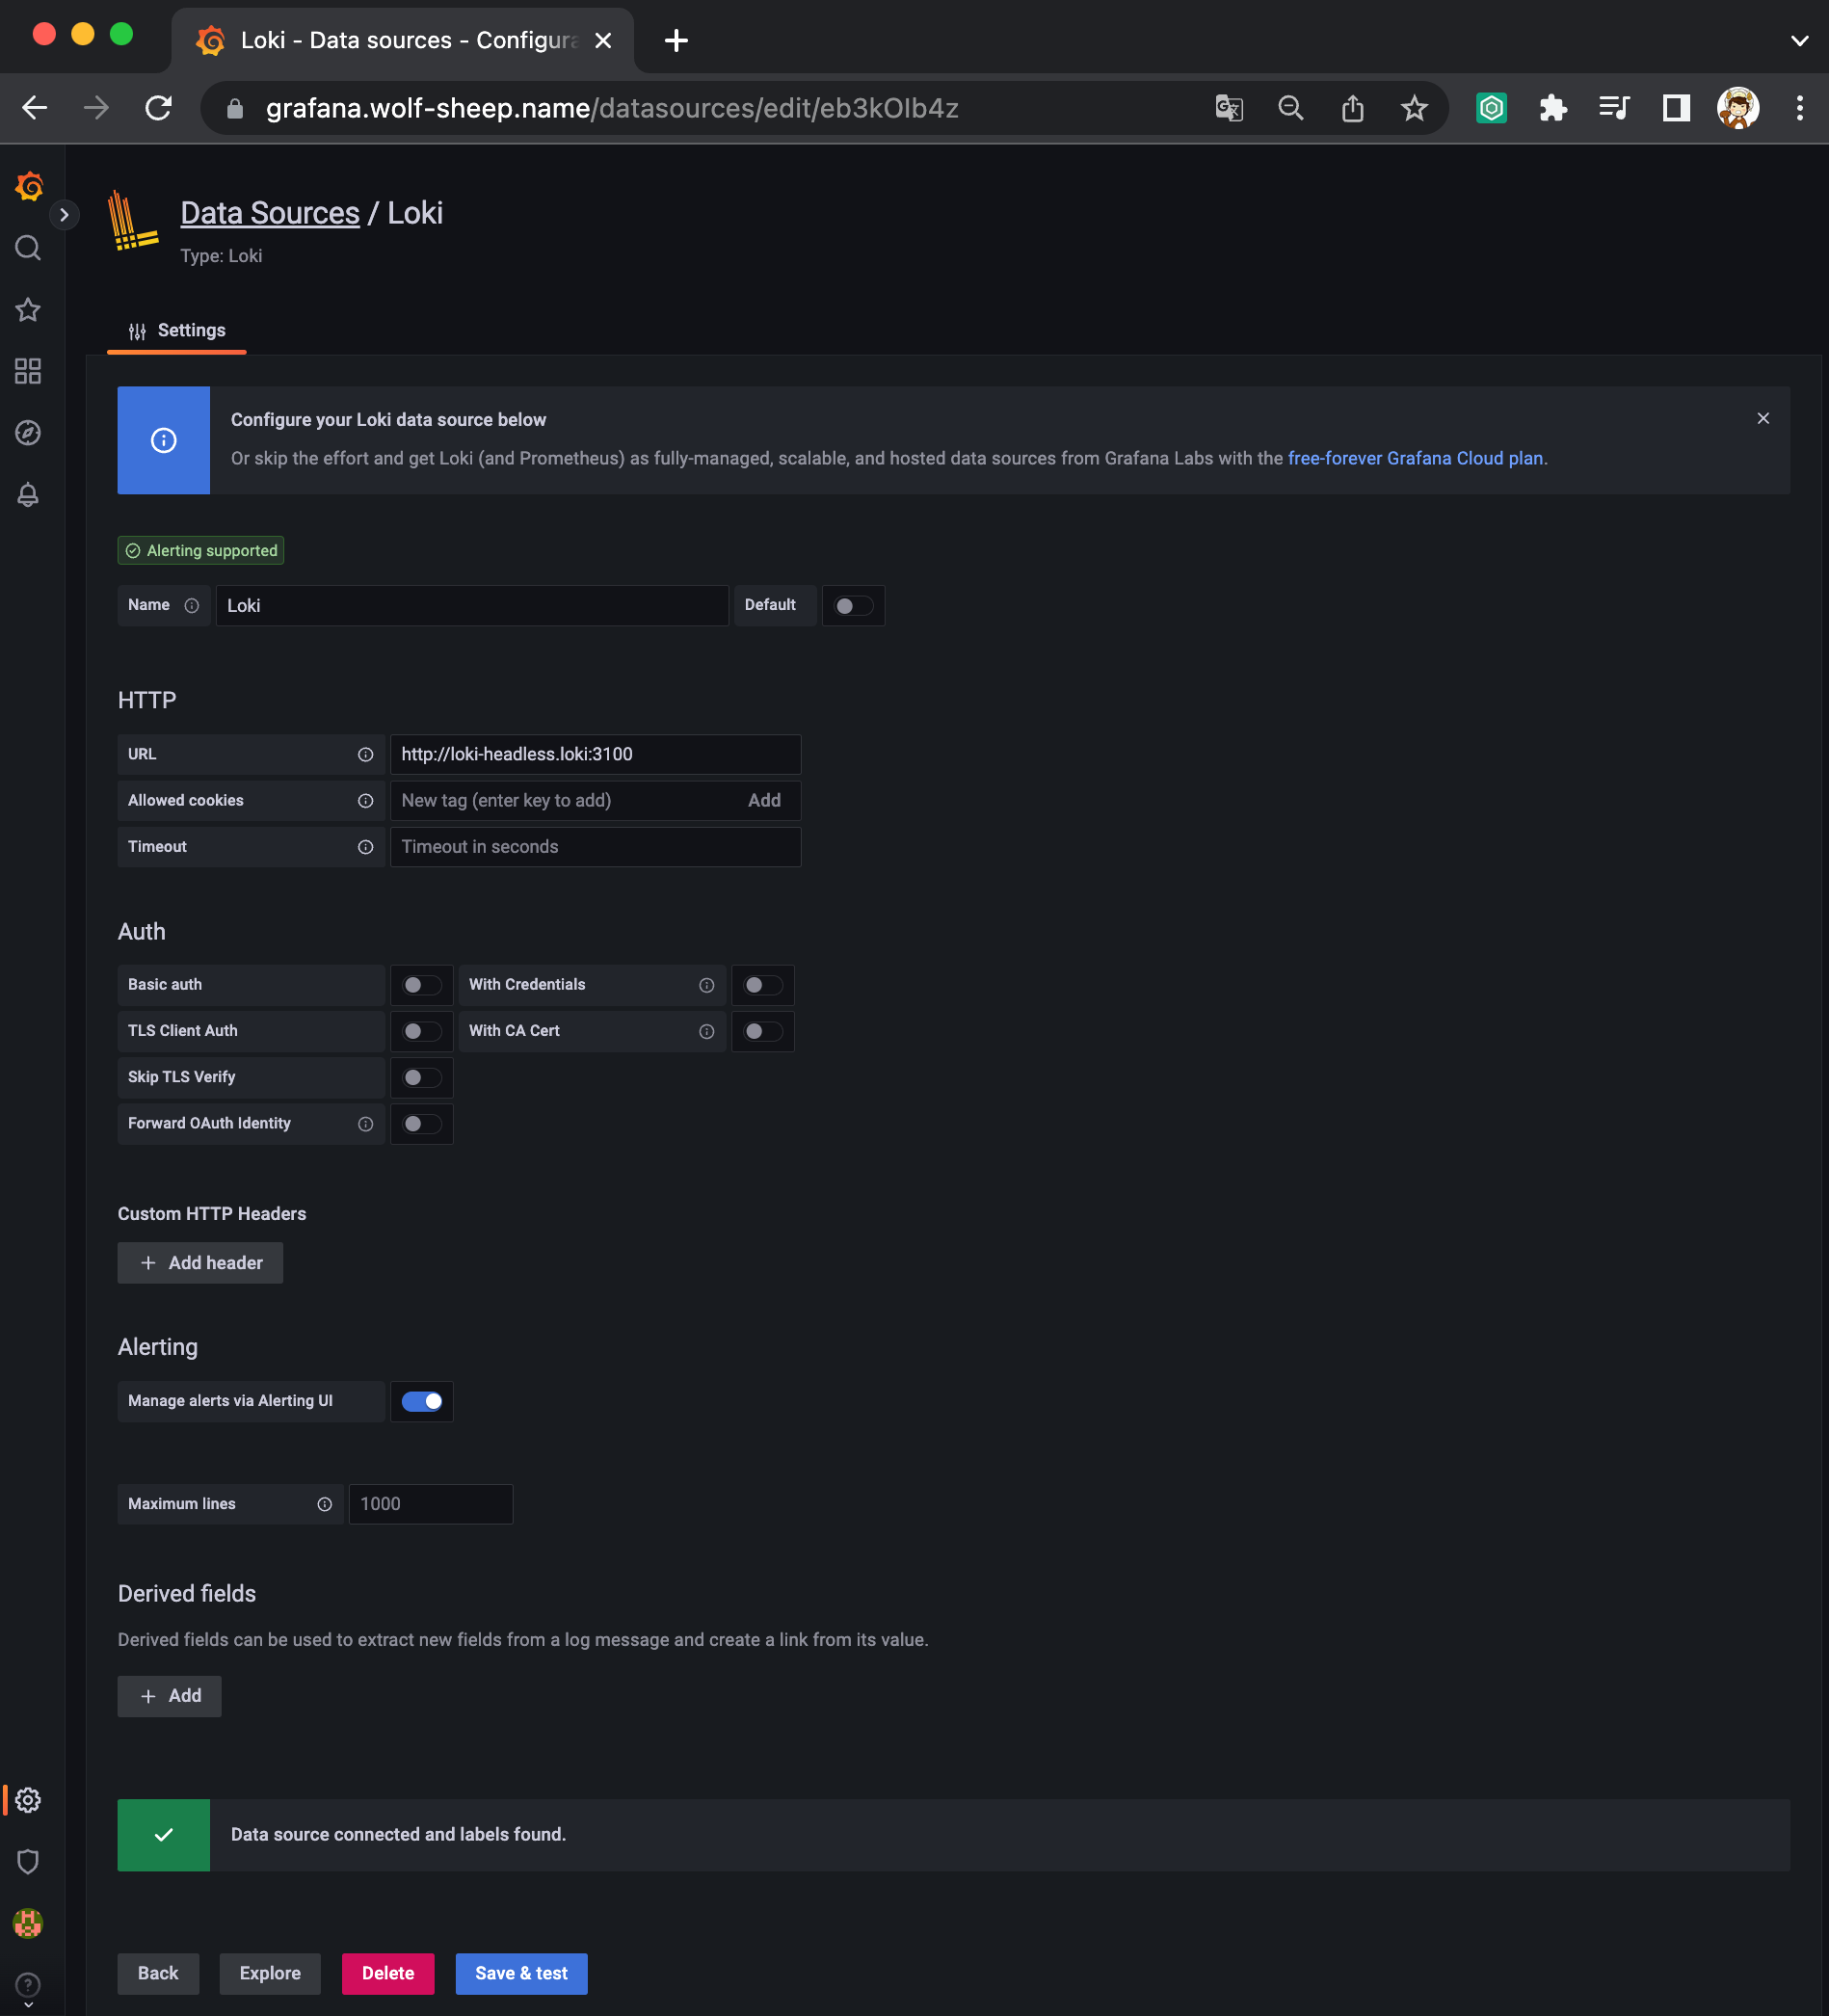Viewport: 1829px width, 2016px height.
Task: Click Save & test button
Action: coord(521,1972)
